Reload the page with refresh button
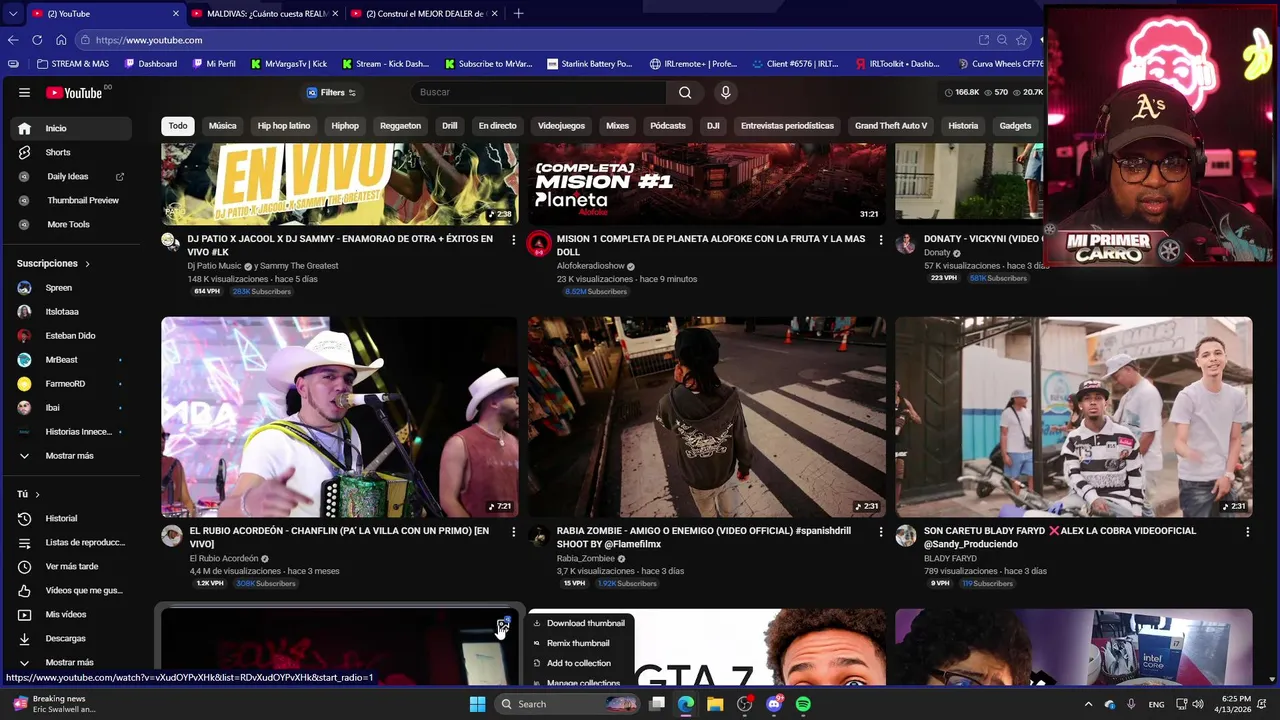1280x720 pixels. pos(37,40)
